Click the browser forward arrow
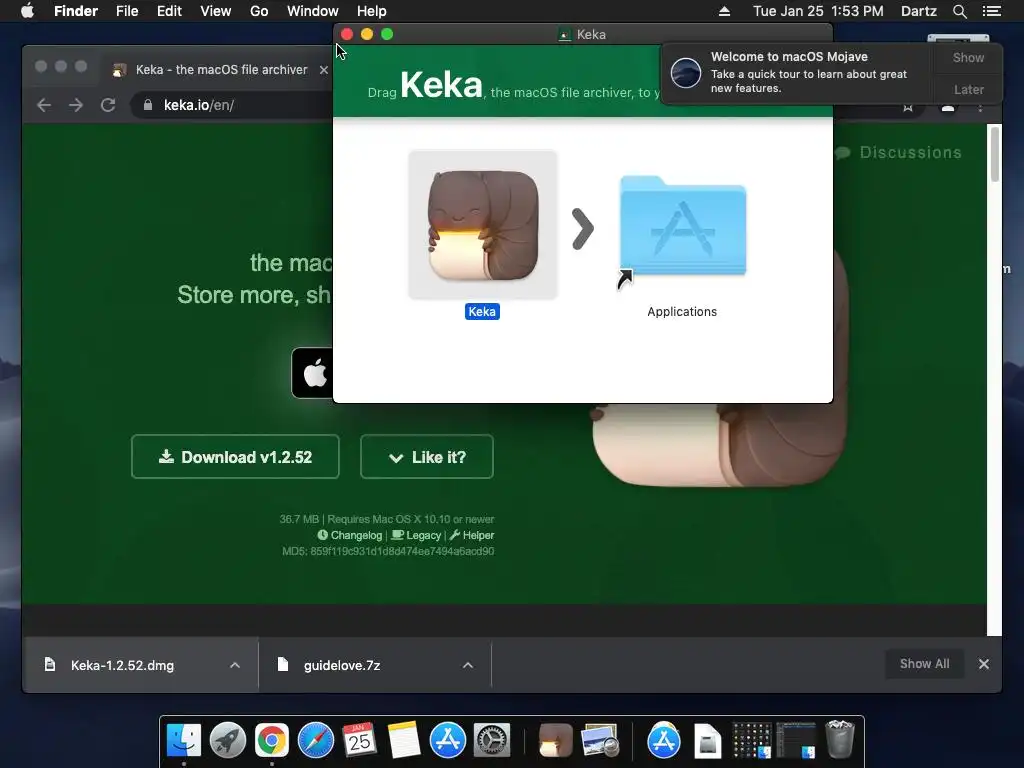This screenshot has width=1024, height=768. click(x=76, y=105)
